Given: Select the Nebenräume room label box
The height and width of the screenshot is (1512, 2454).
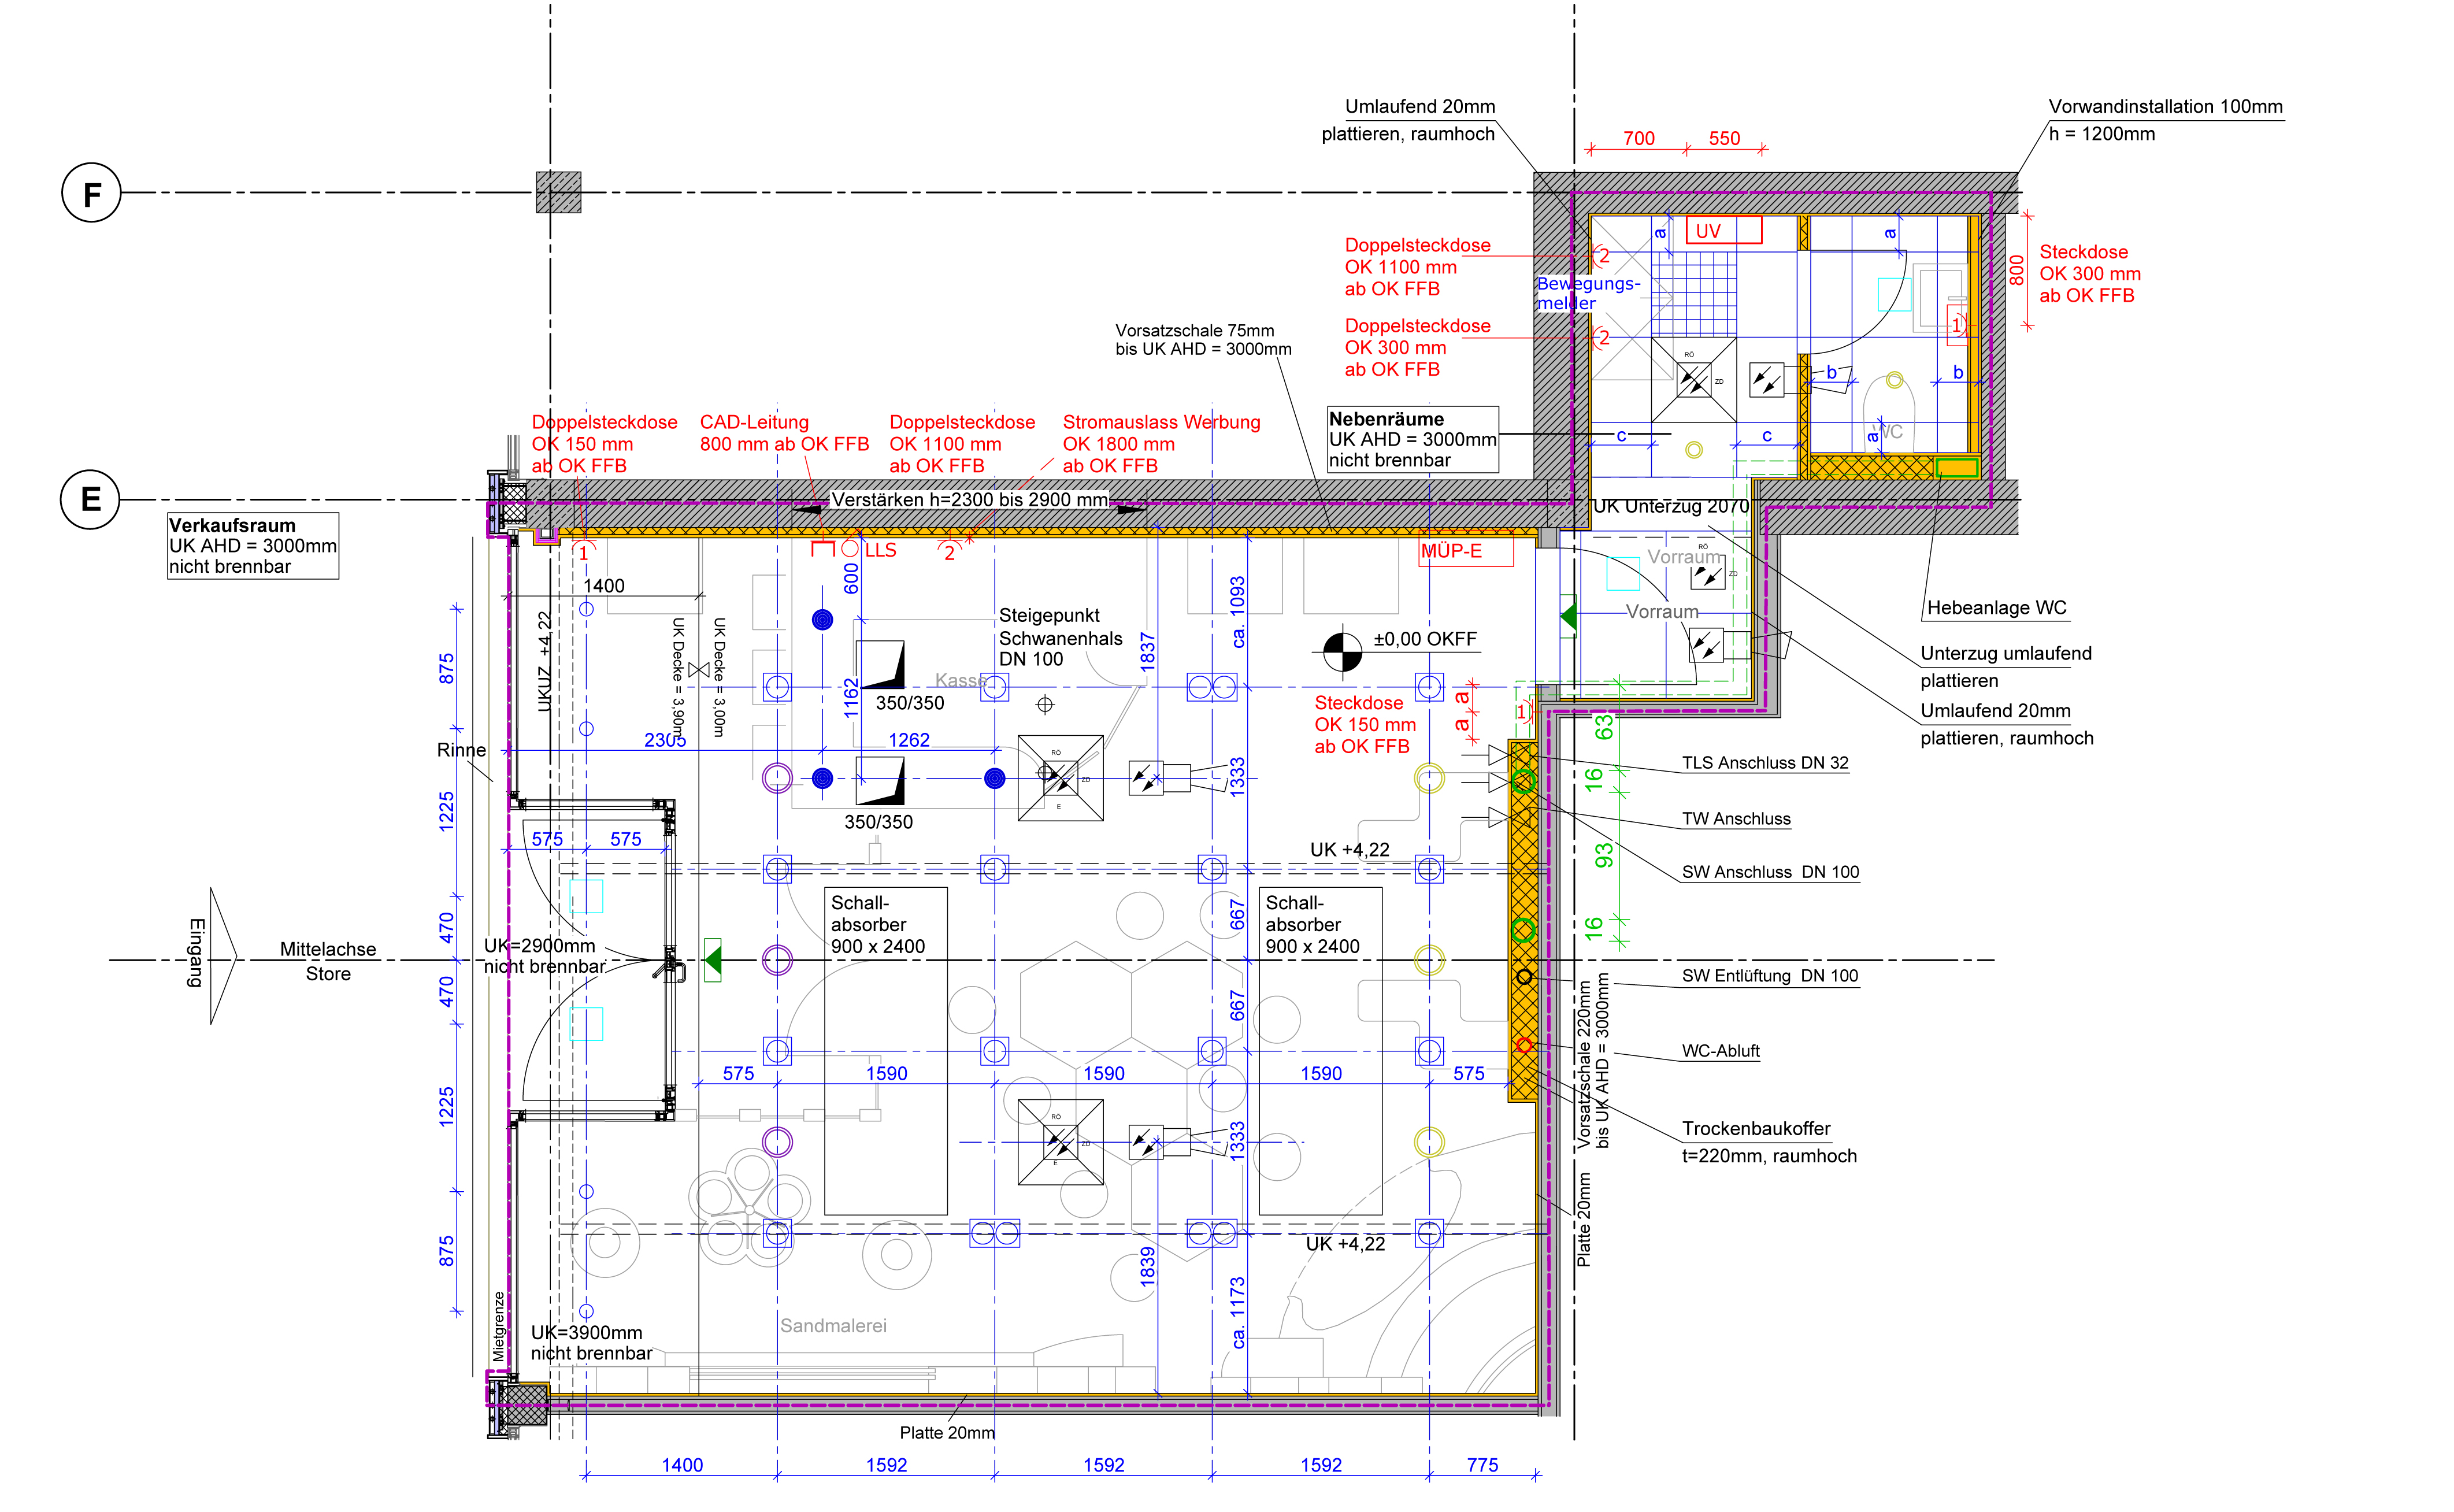Looking at the screenshot, I should [1412, 439].
